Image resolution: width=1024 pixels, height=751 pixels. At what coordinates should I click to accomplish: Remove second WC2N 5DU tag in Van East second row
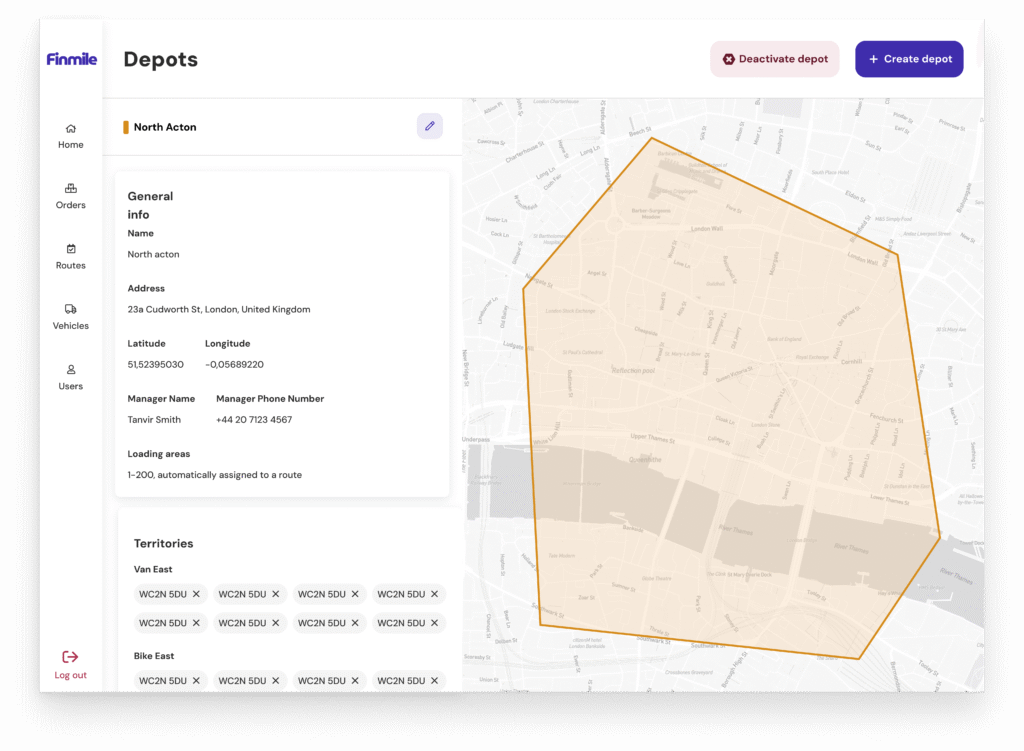coord(275,623)
